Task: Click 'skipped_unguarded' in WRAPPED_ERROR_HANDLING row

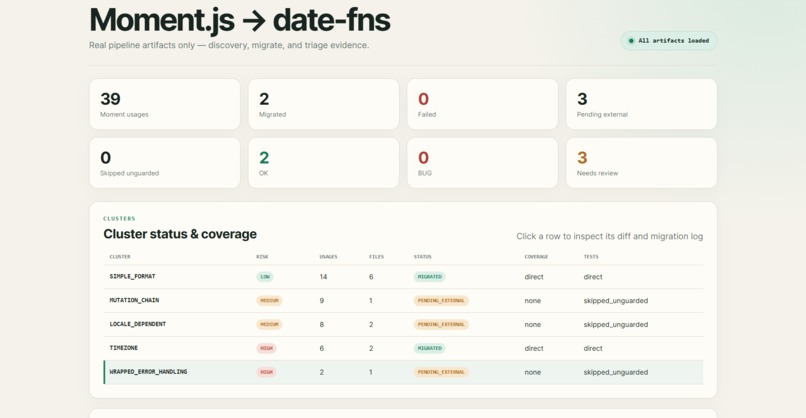Action: 616,372
